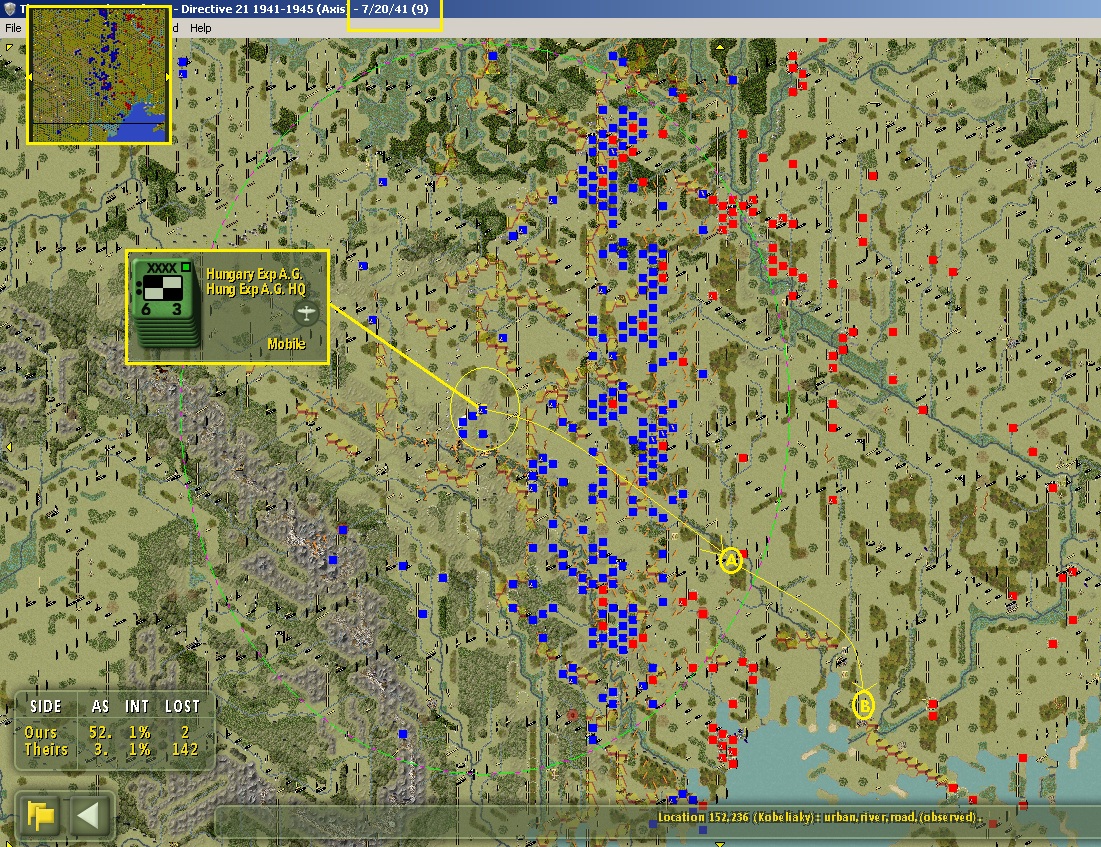Click the Ours AS value 52.
1101x847 pixels.
[98, 733]
